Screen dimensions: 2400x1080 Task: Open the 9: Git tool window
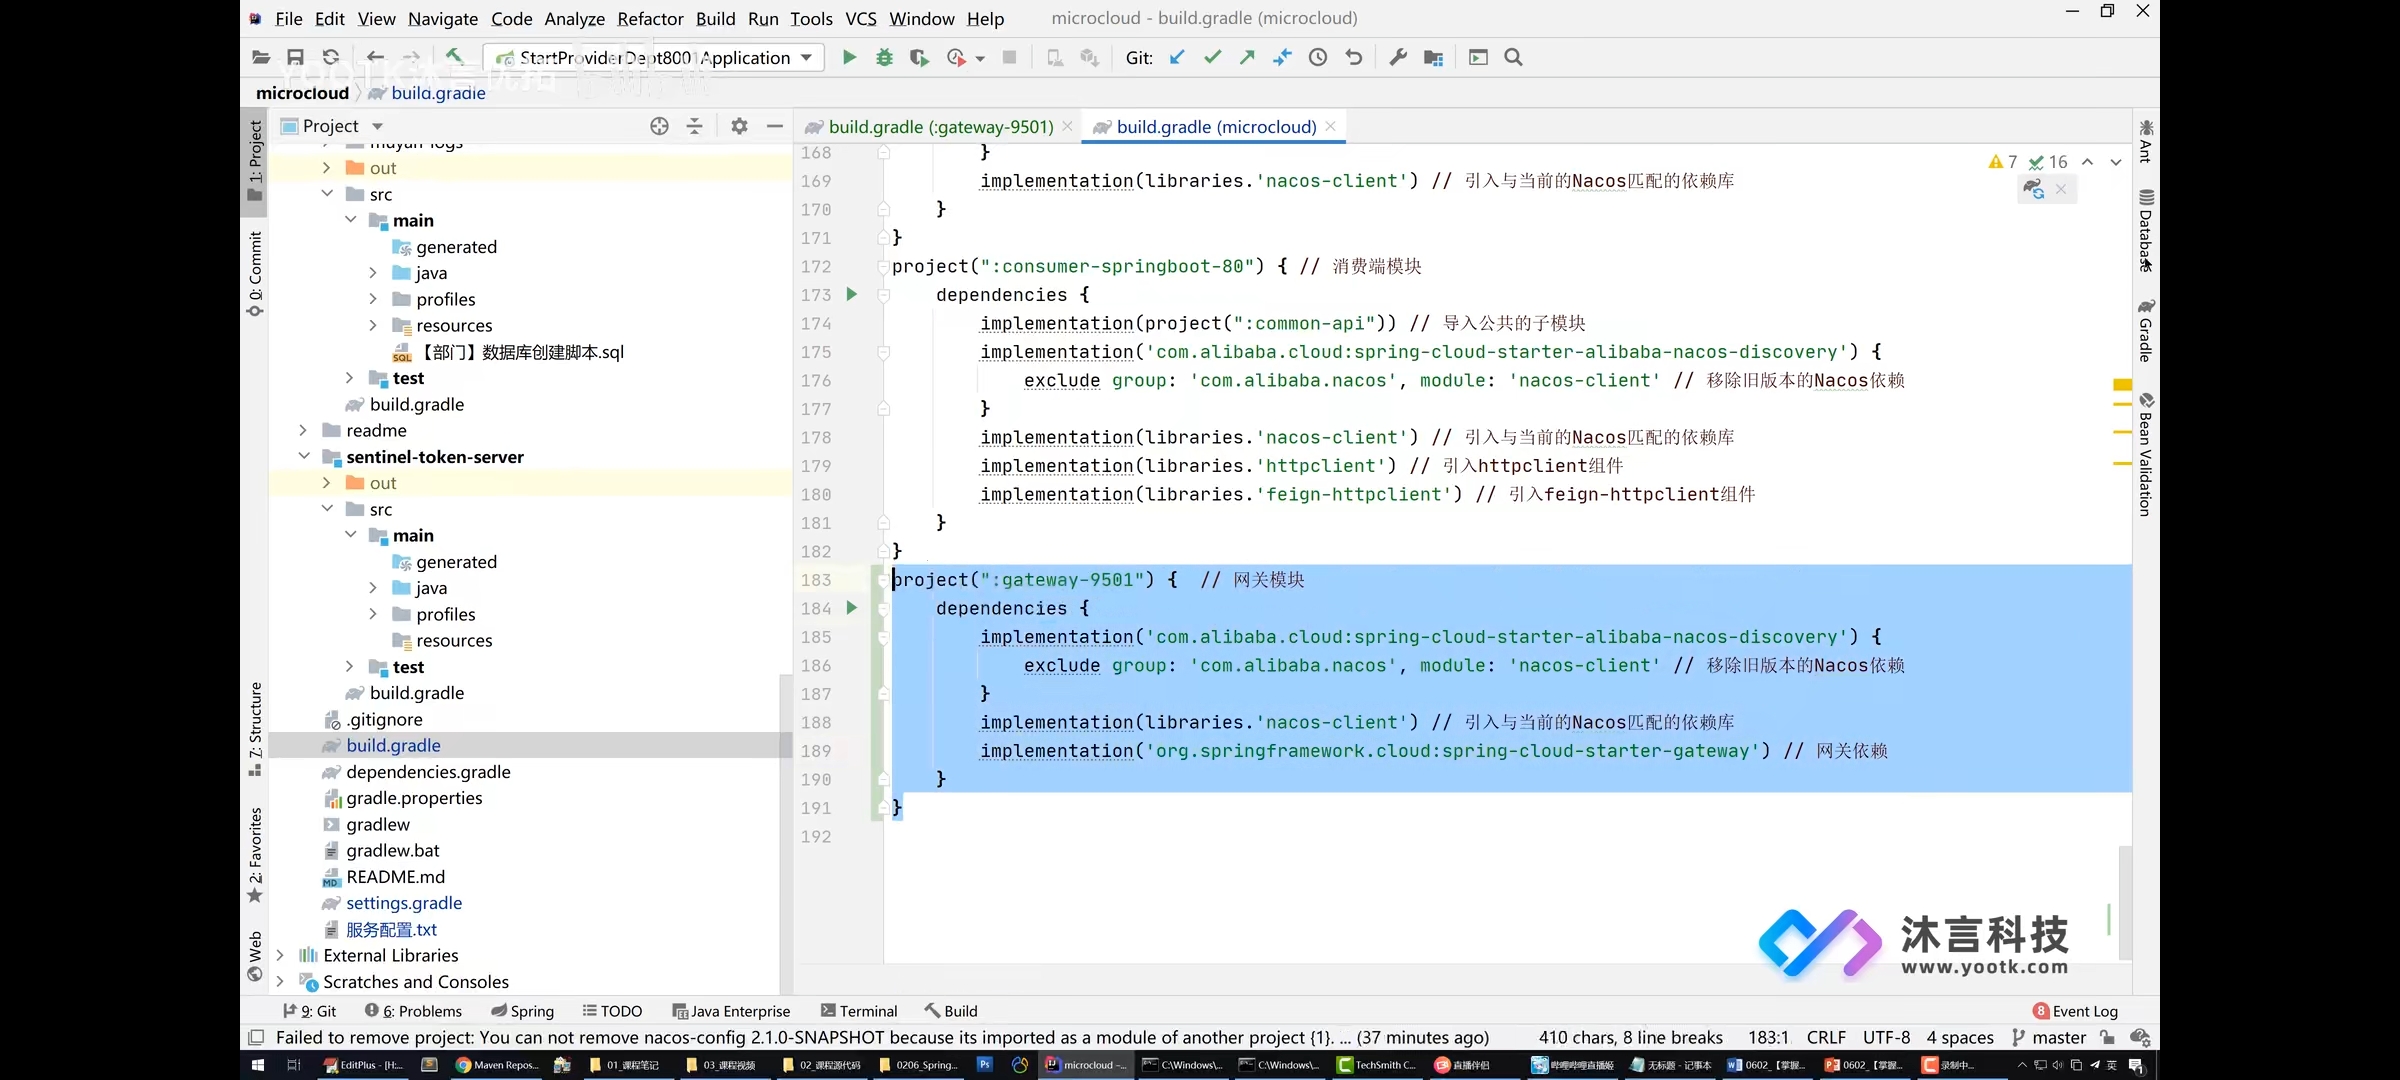tap(310, 1011)
